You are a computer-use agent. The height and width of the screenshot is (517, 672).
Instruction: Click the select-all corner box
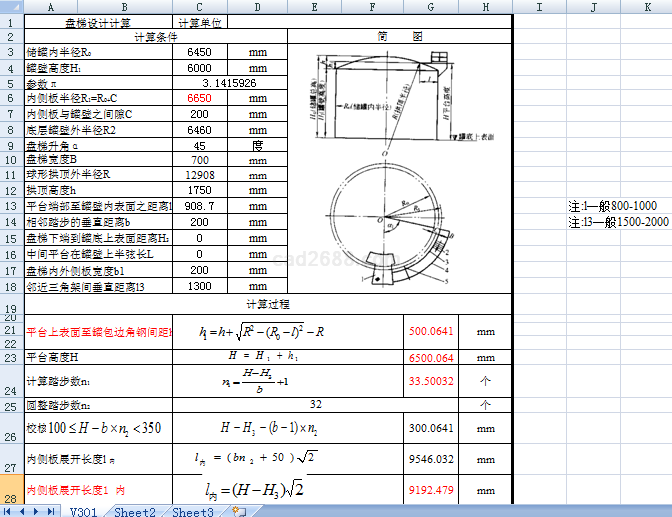[10, 7]
